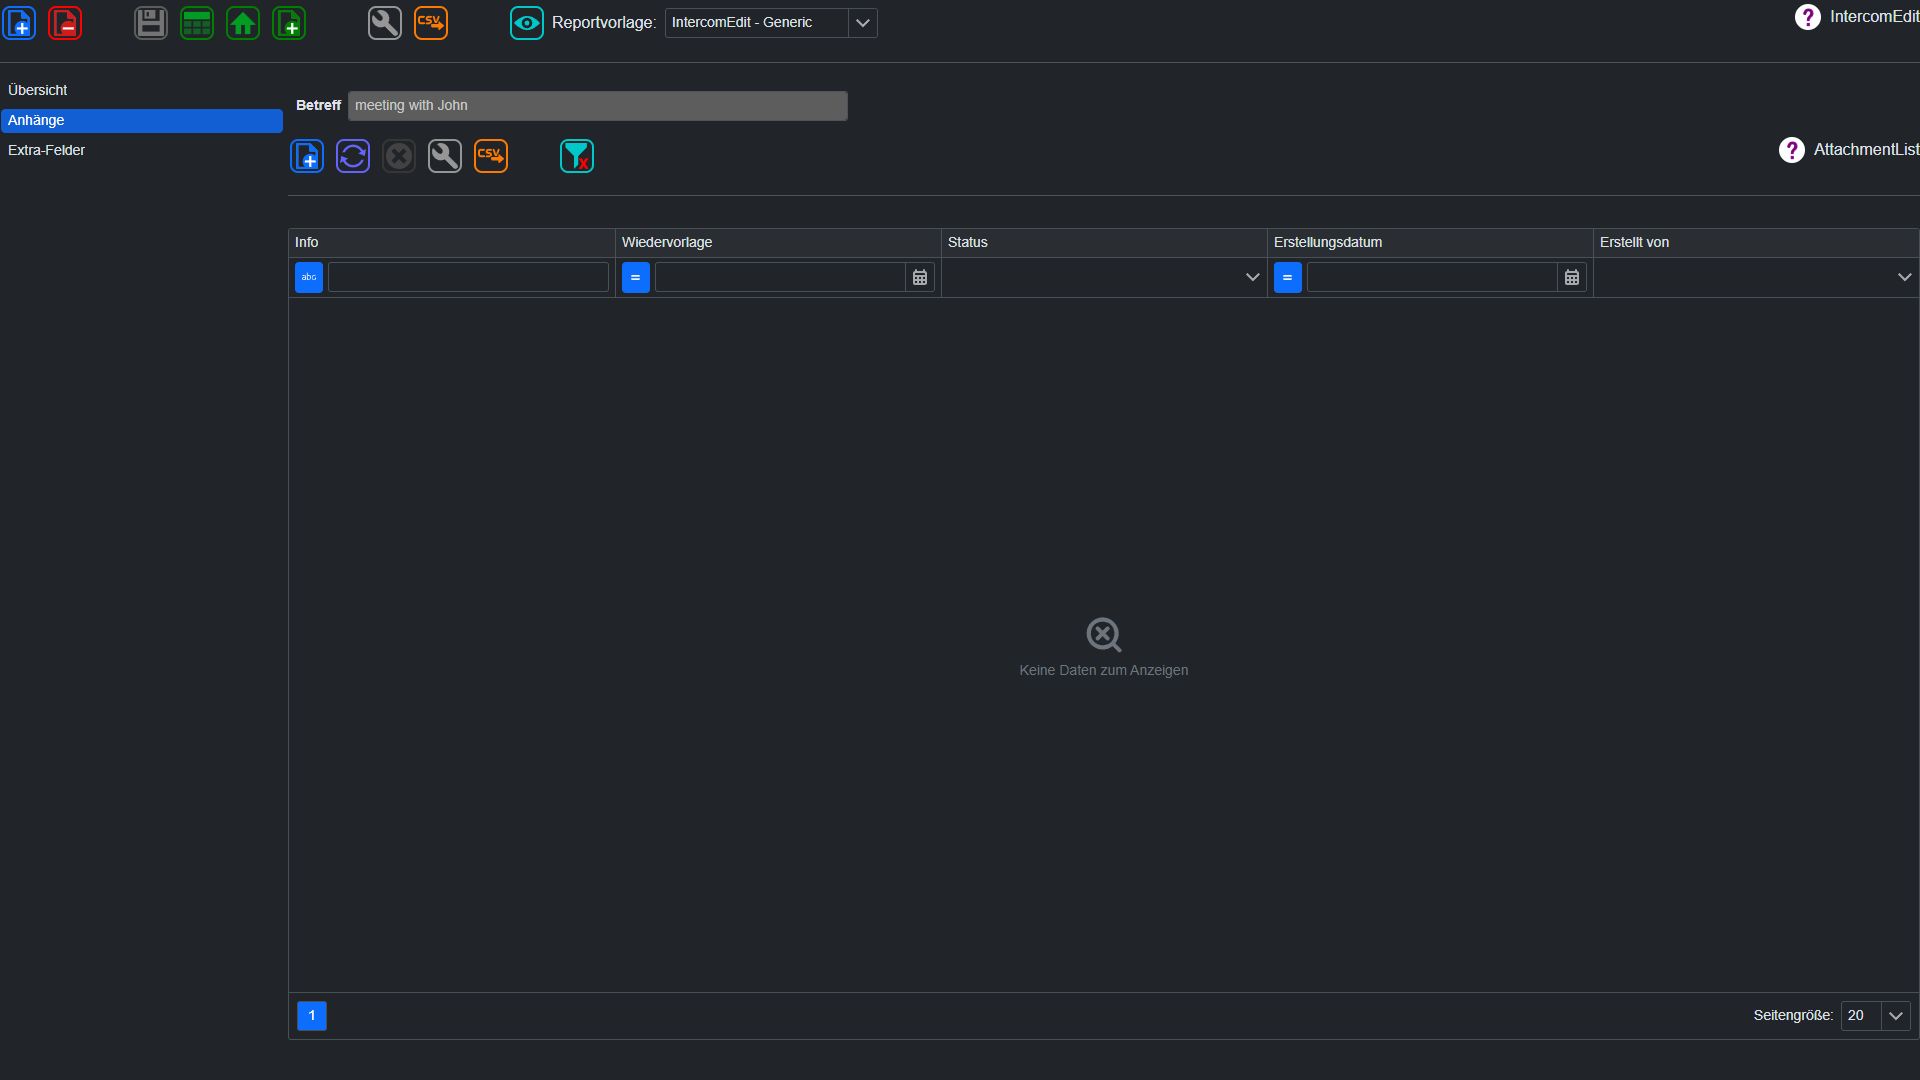Expand the Status filter dropdown

(x=1252, y=277)
